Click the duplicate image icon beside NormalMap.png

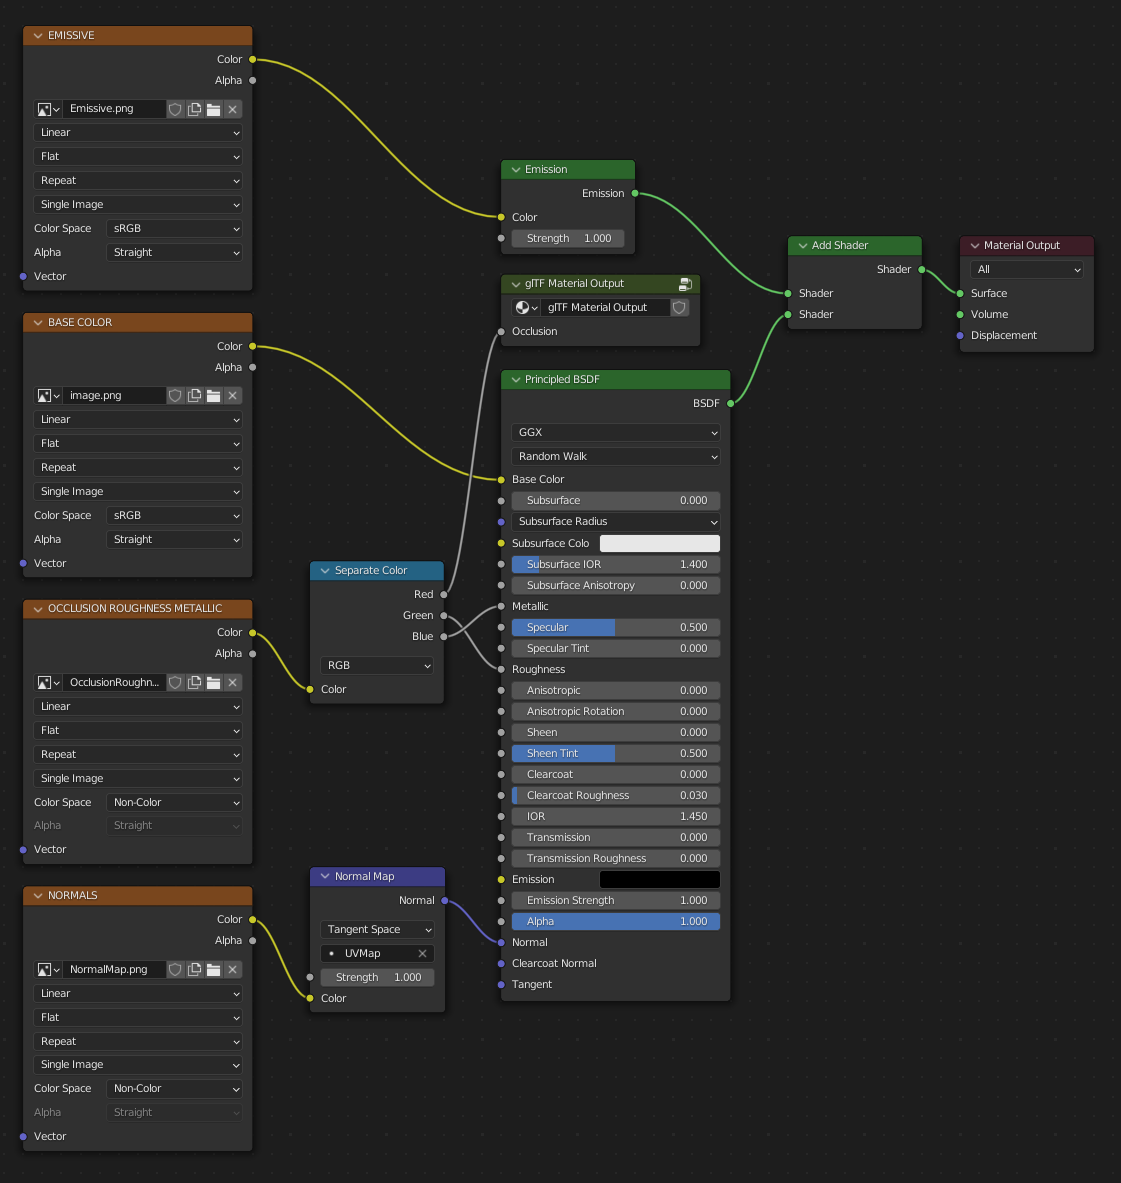pyautogui.click(x=194, y=969)
